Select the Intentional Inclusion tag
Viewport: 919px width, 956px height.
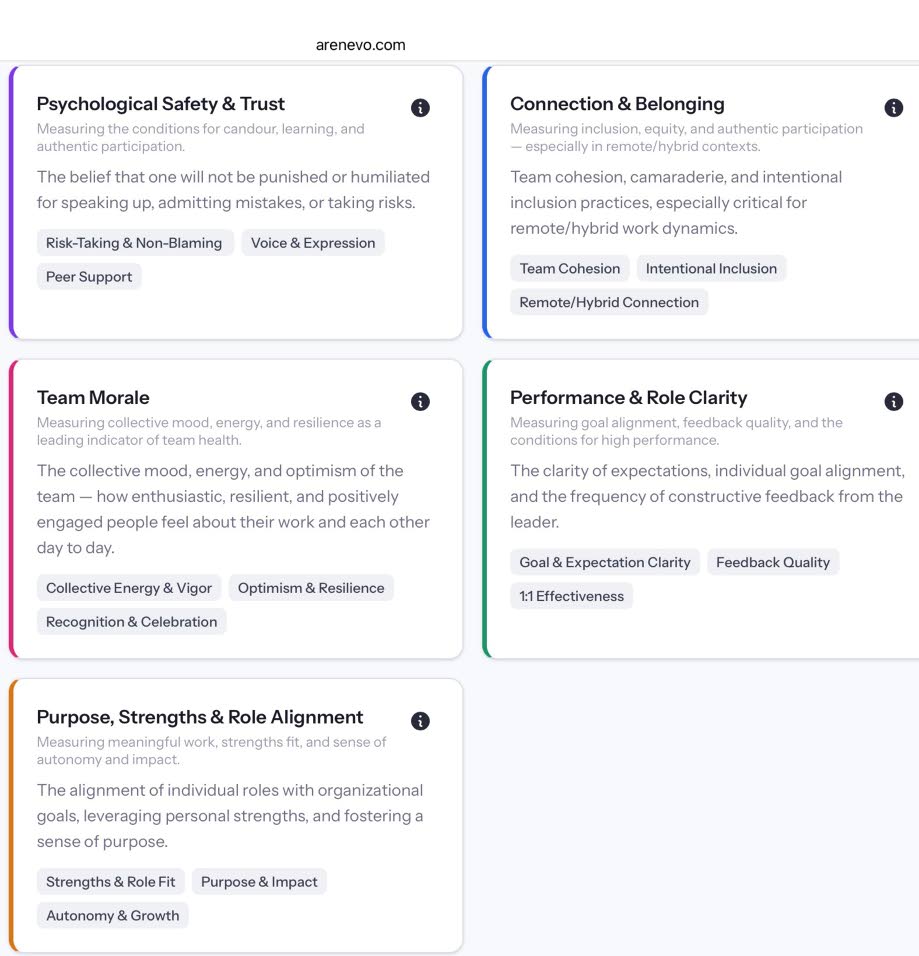tap(711, 268)
